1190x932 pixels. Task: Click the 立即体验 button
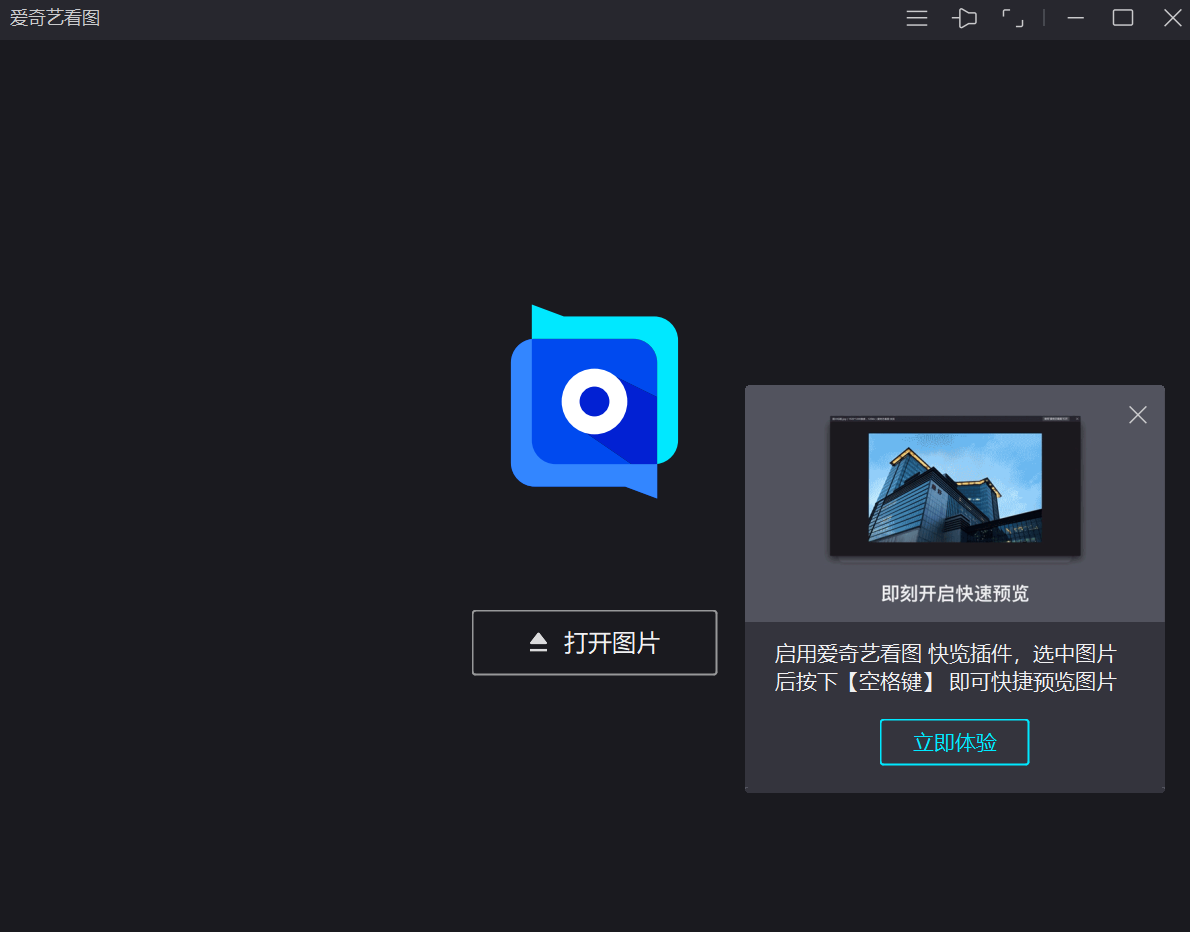click(x=954, y=742)
